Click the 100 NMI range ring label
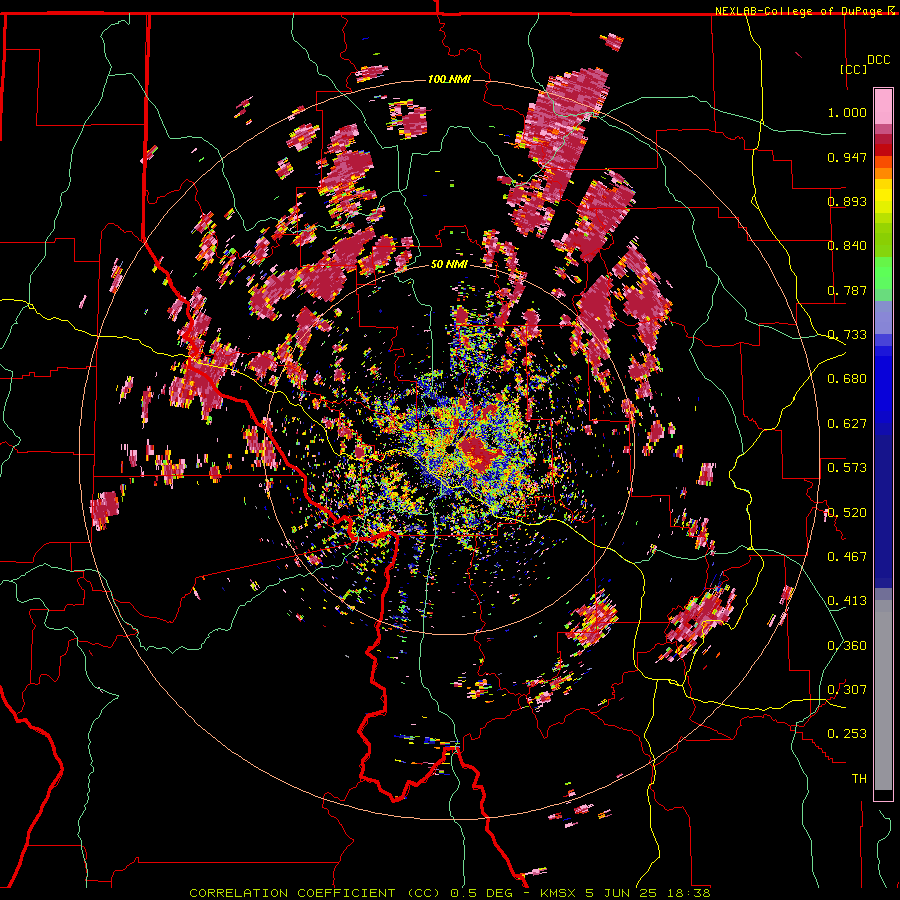The width and height of the screenshot is (900, 900). coord(449,79)
